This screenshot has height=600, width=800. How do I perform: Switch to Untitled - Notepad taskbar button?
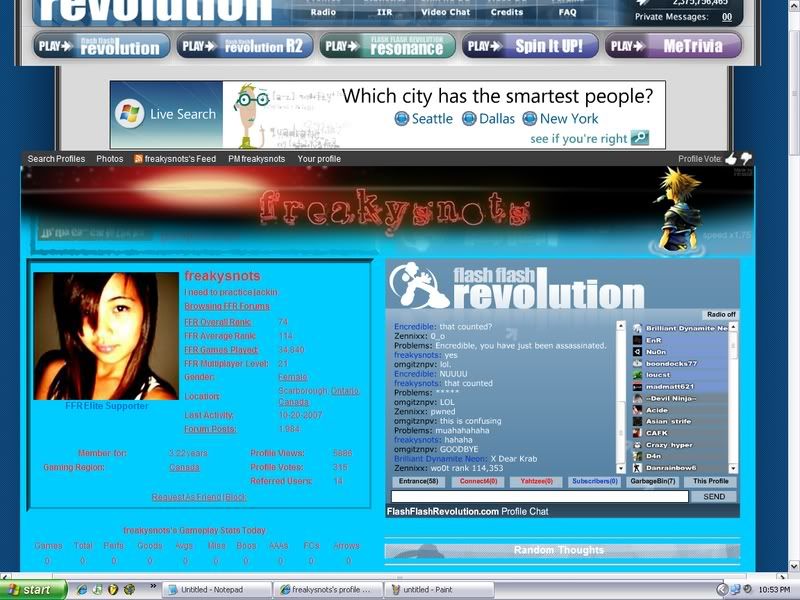tap(217, 590)
